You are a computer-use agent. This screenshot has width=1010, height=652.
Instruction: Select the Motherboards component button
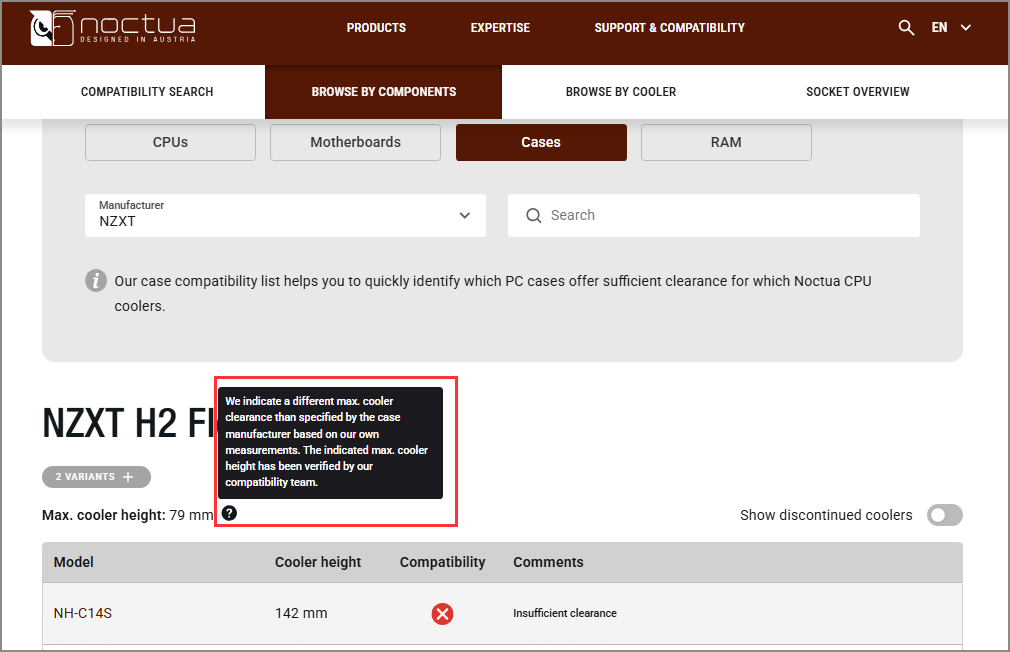pyautogui.click(x=356, y=142)
